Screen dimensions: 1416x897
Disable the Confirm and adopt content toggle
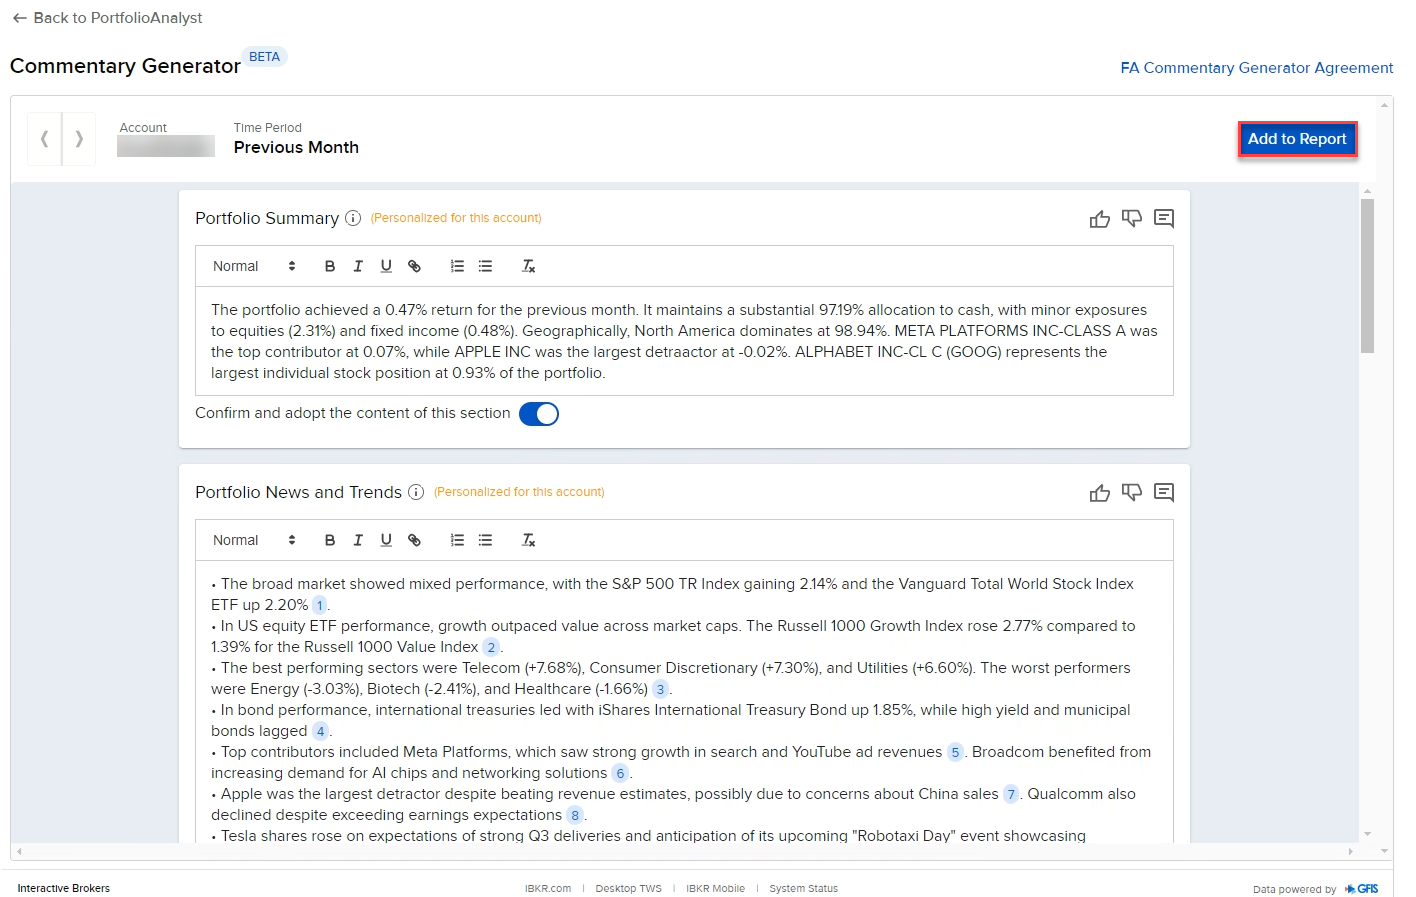pyautogui.click(x=539, y=413)
